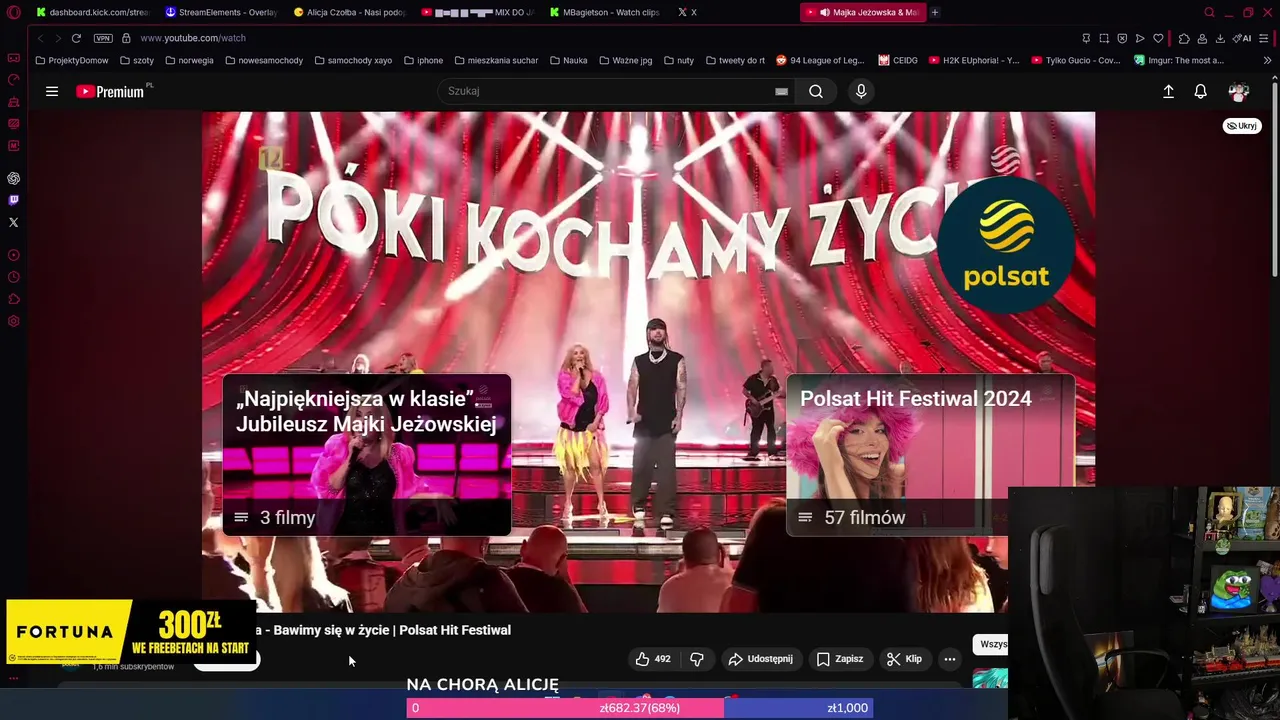Image resolution: width=1280 pixels, height=720 pixels.
Task: Submit search with magnifier button
Action: 816,91
